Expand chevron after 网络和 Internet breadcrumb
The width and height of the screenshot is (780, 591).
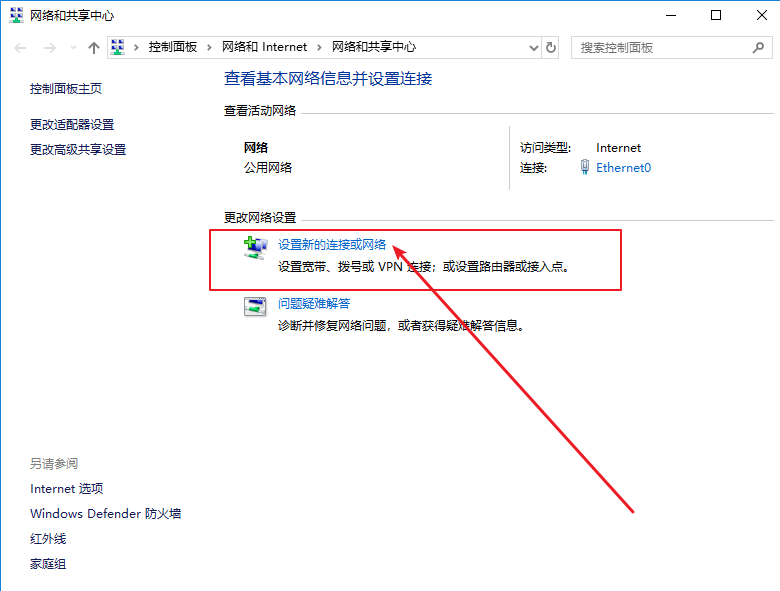[x=319, y=47]
